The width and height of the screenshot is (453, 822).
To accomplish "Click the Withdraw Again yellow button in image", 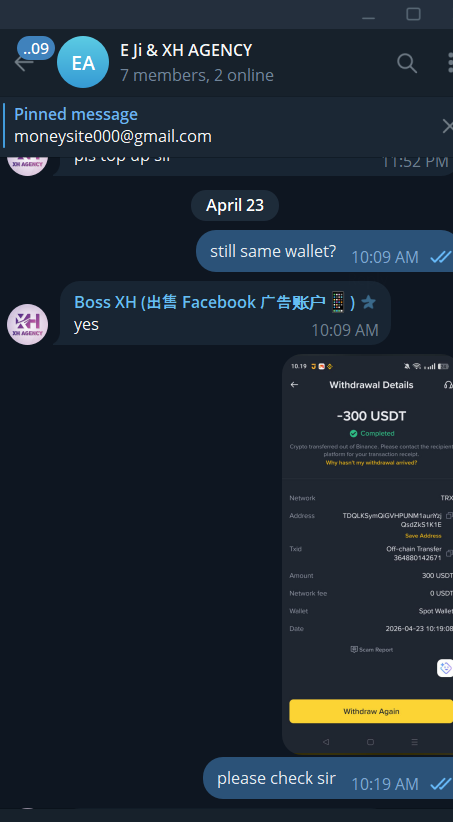I will [371, 711].
